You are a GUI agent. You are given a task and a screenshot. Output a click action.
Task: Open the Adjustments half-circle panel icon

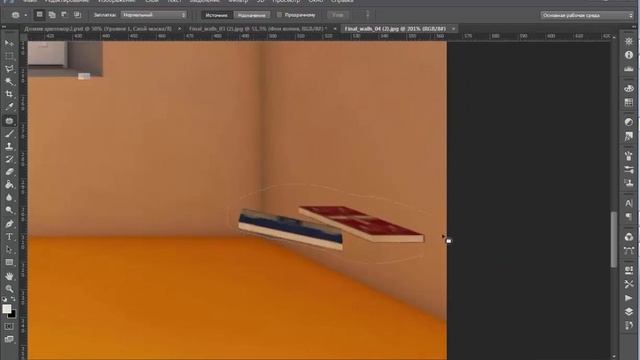629,122
